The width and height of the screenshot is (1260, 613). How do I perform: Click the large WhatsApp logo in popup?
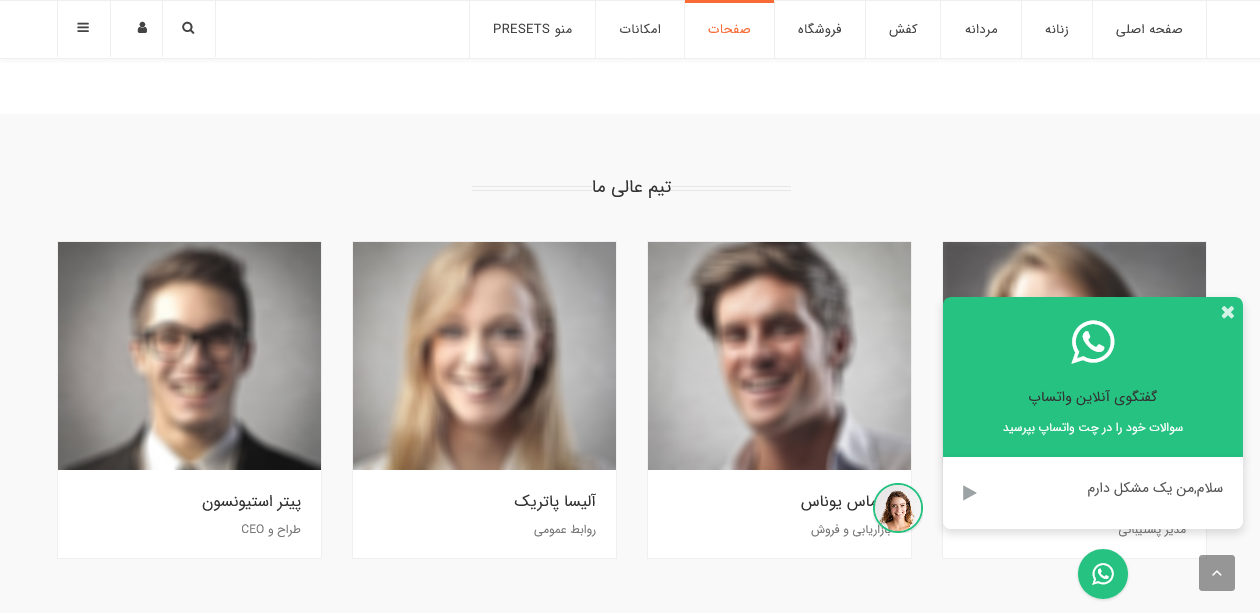click(x=1093, y=342)
